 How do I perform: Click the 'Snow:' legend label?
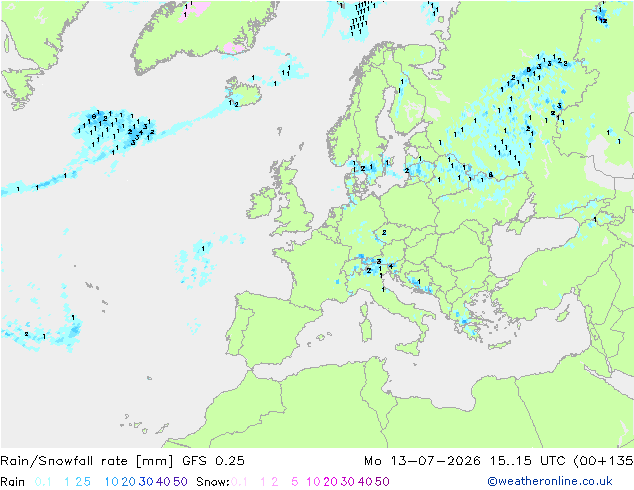tap(213, 482)
